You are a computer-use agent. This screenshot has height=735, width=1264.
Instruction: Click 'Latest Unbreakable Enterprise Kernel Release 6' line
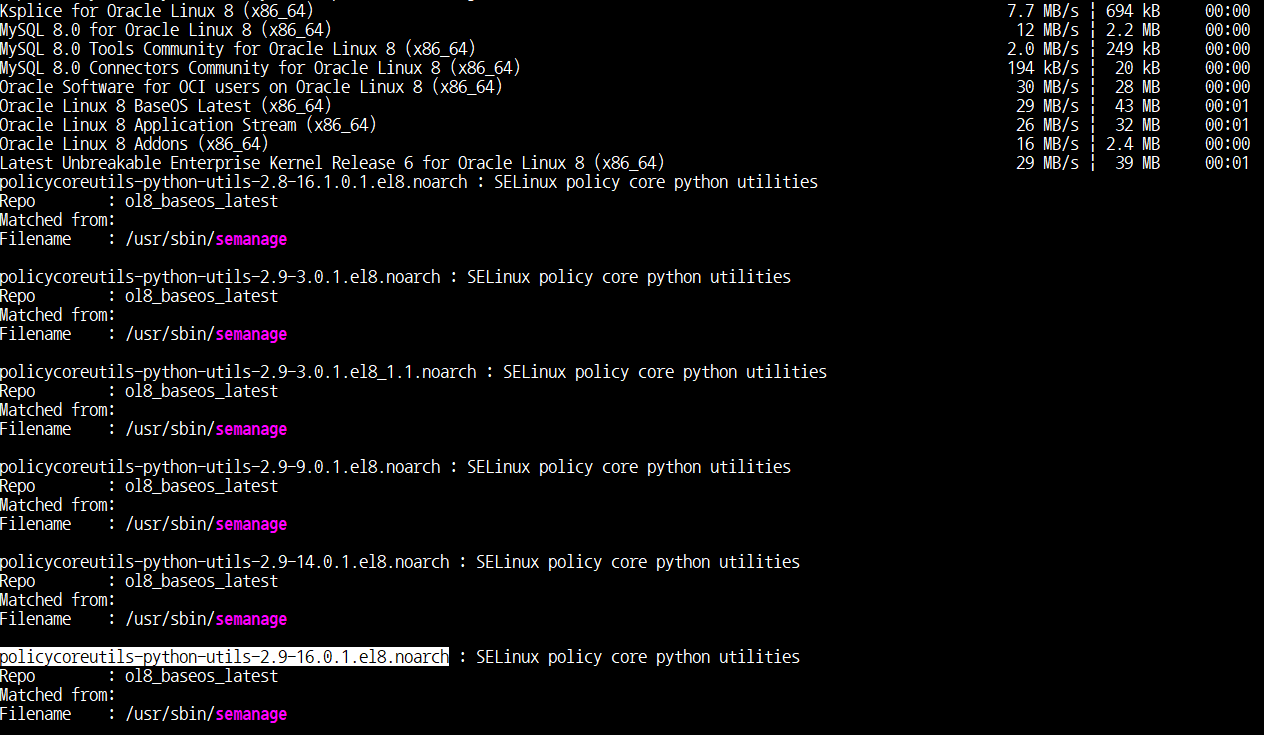(332, 163)
